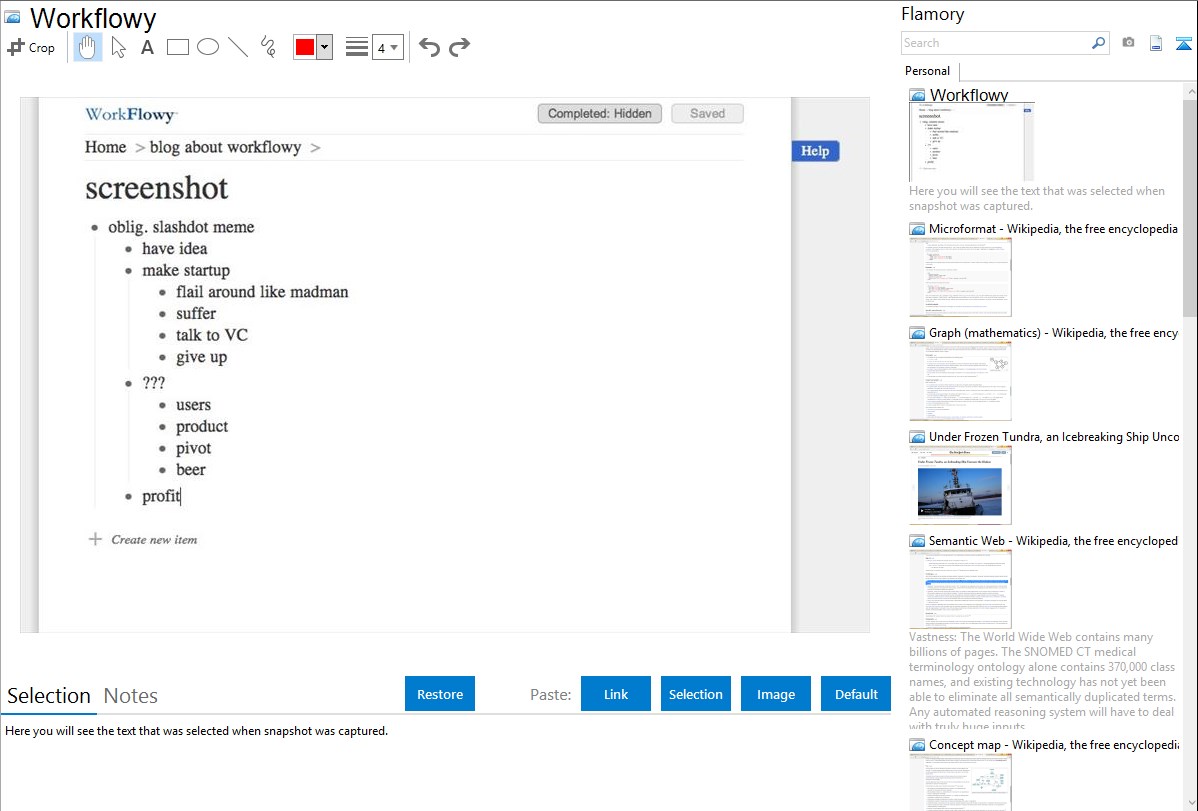Focus the Flamory search field
This screenshot has height=811, width=1198.
pyautogui.click(x=996, y=43)
